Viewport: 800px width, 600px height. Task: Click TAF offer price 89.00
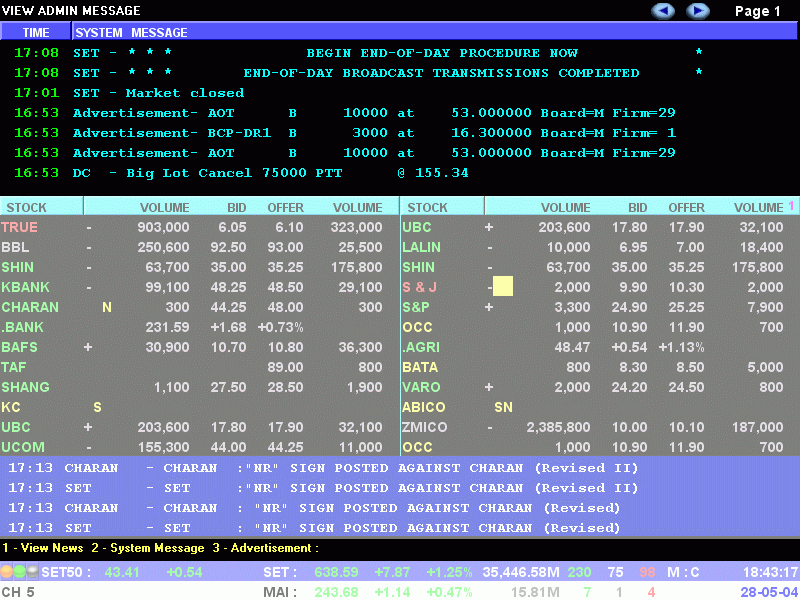tap(285, 367)
